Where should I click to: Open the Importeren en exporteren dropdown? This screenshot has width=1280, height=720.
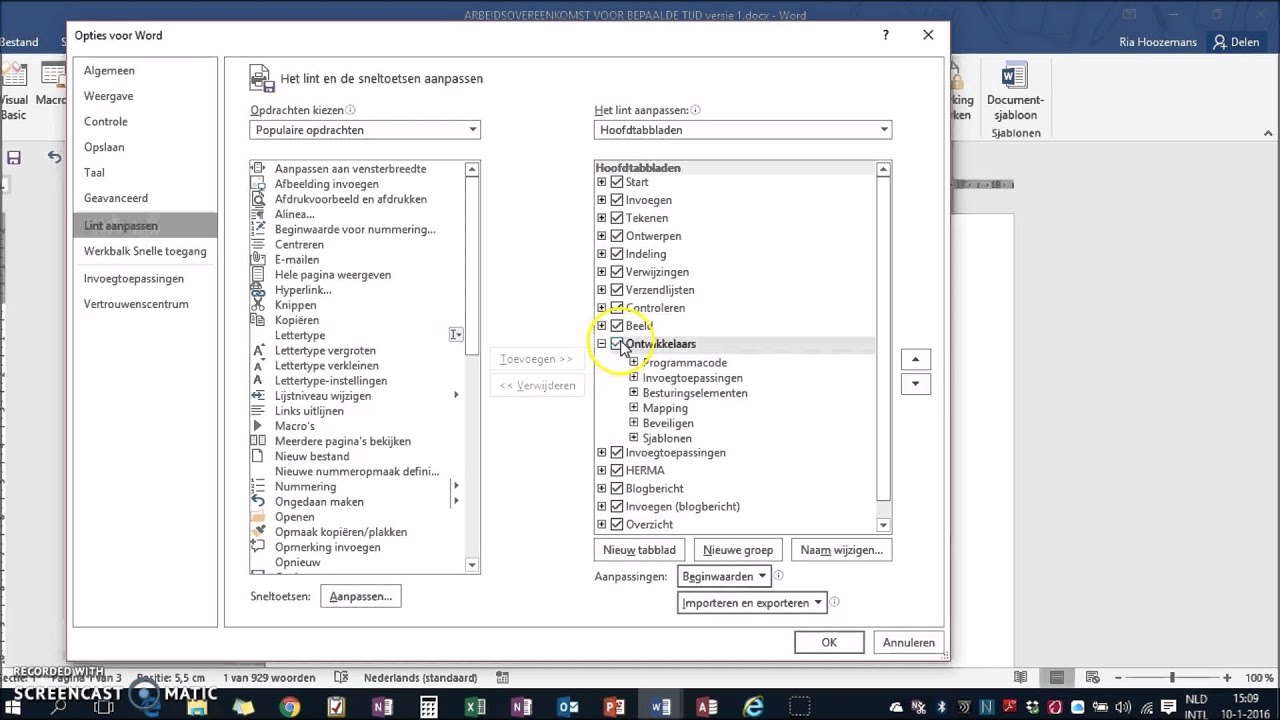(x=751, y=603)
